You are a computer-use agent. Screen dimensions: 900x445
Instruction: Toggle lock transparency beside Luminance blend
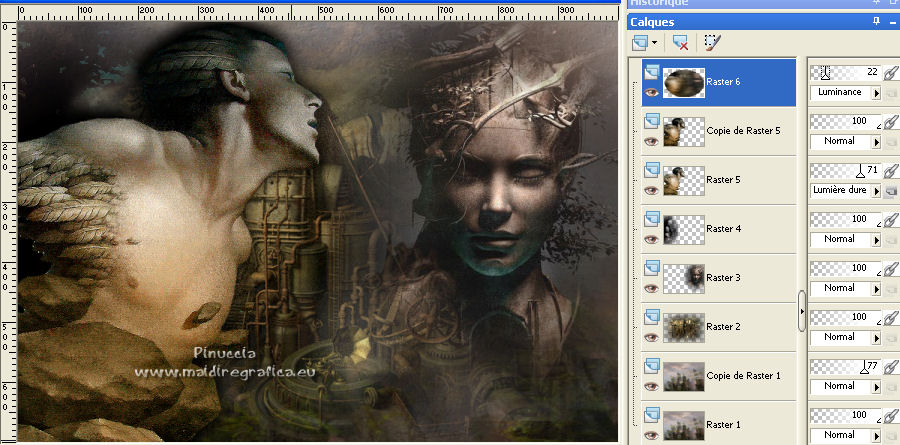[891, 94]
